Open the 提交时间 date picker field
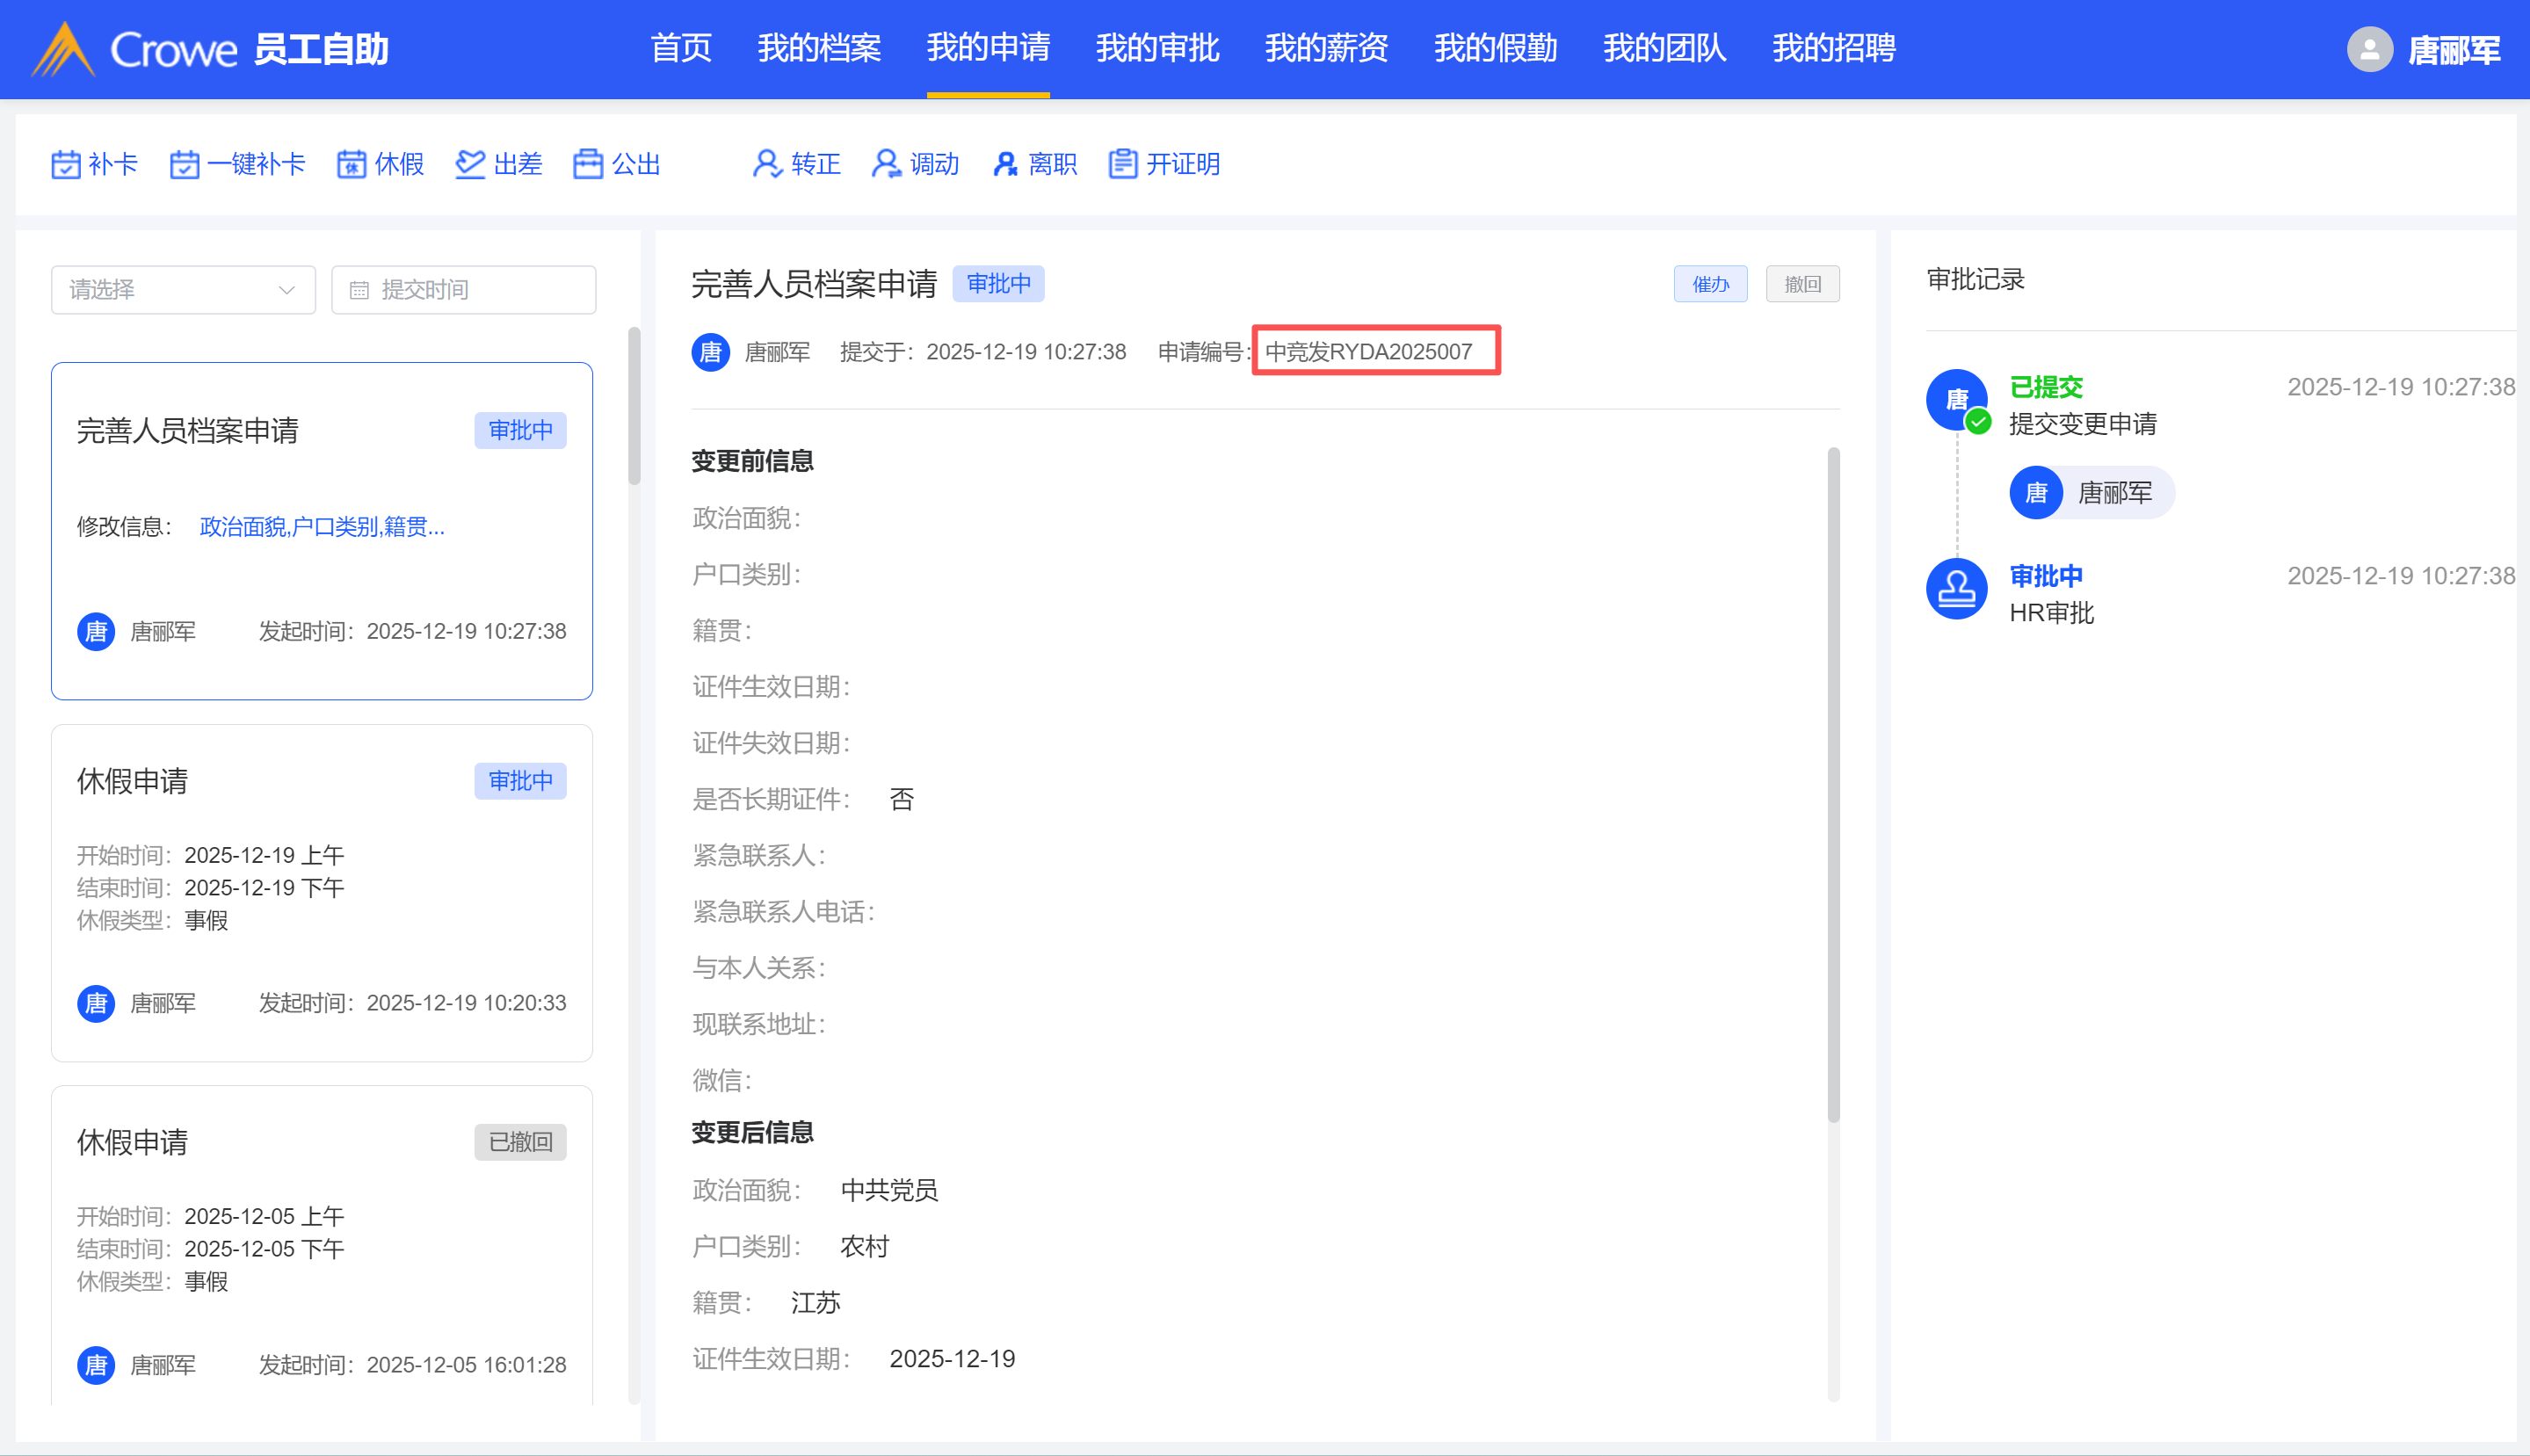 click(464, 290)
